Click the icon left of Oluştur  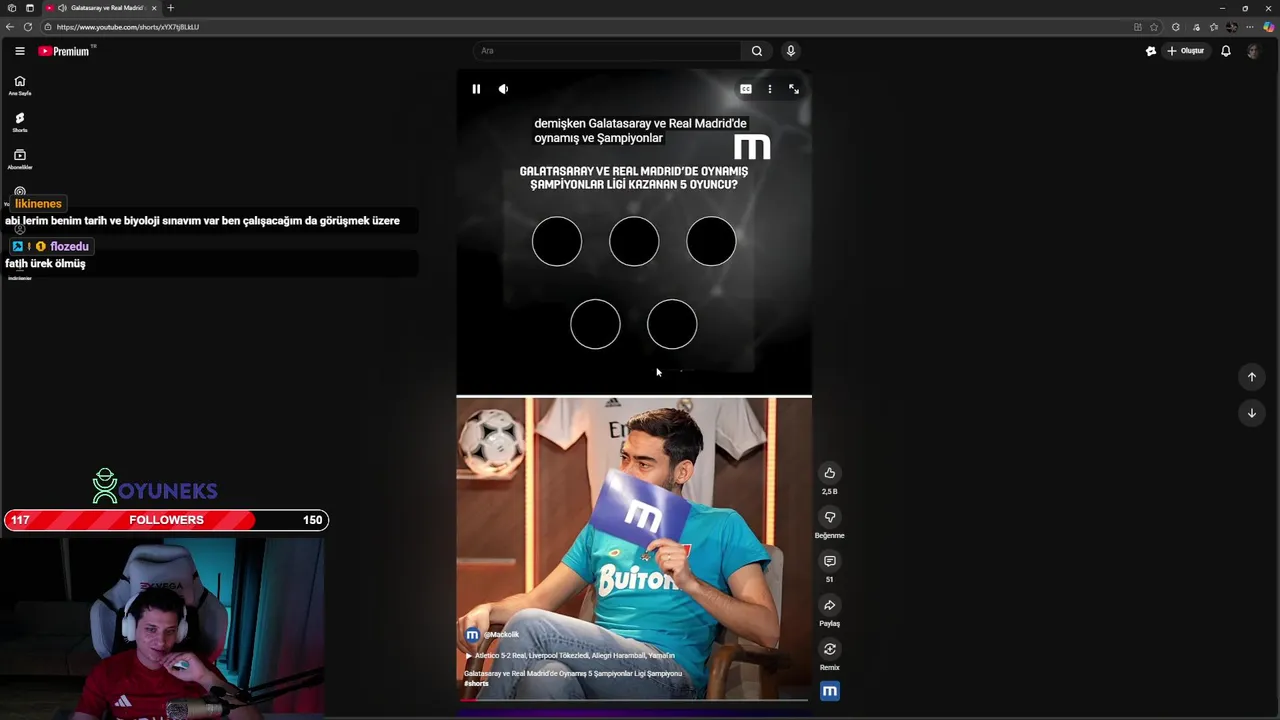(x=1150, y=51)
